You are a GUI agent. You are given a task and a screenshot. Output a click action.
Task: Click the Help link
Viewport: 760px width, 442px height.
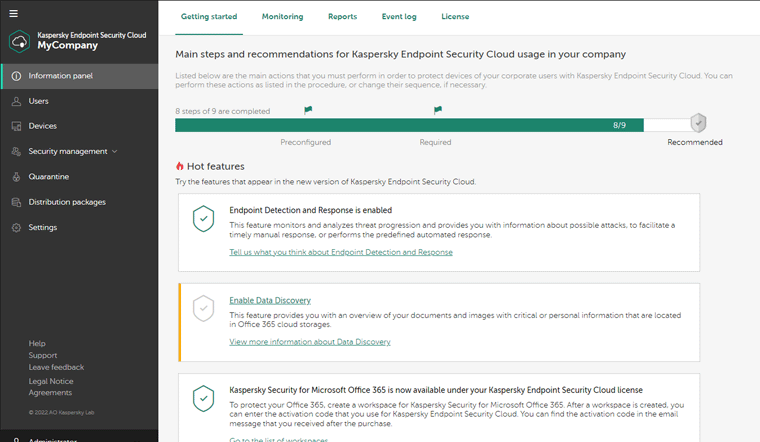[x=37, y=344]
